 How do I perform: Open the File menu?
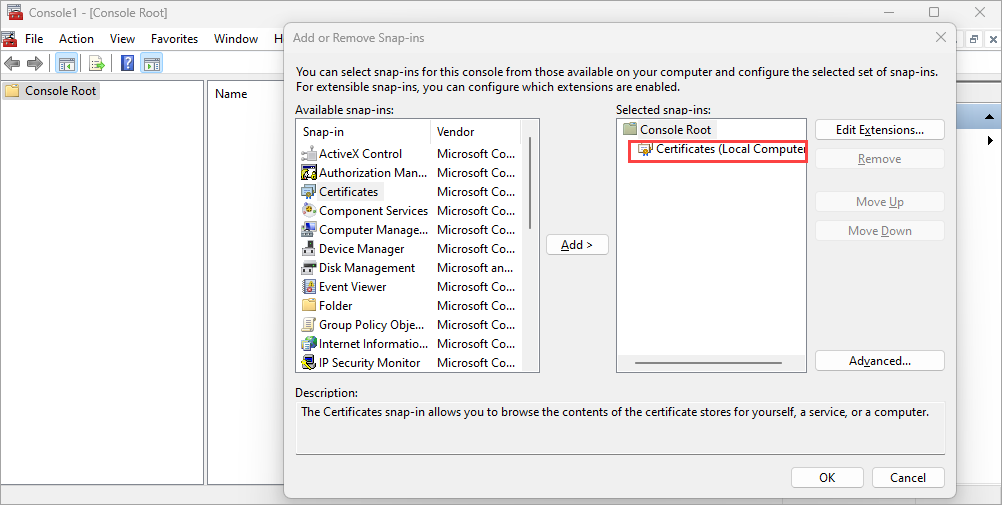34,39
